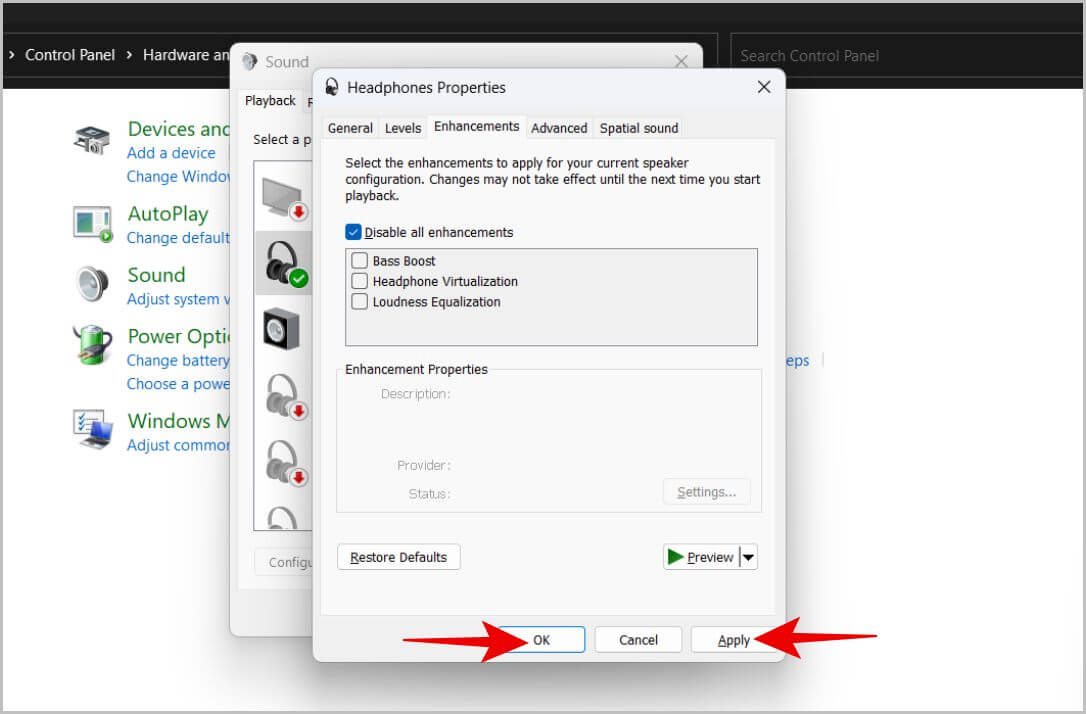
Task: Focus the Search Control Panel field
Action: pyautogui.click(x=905, y=55)
